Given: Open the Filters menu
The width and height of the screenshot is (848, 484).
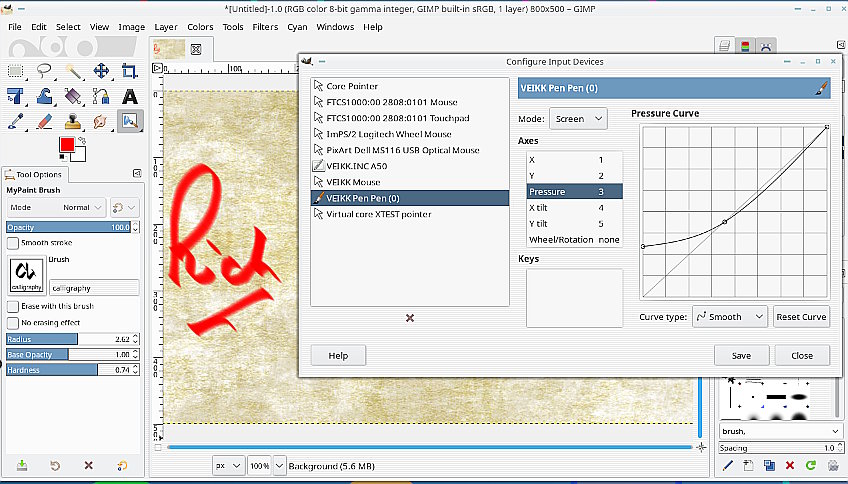Looking at the screenshot, I should (x=265, y=27).
